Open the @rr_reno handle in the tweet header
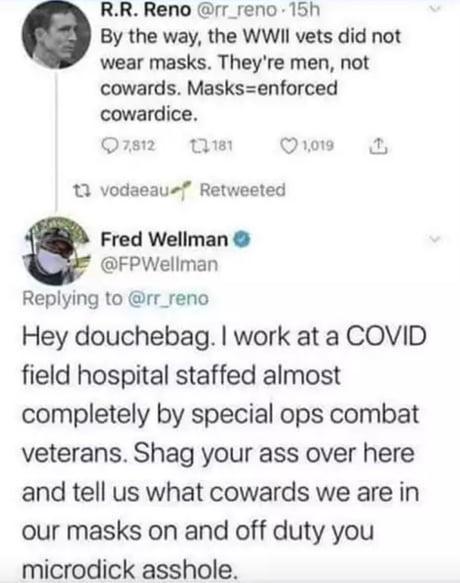Screen dimensions: 460x583 [x=236, y=10]
